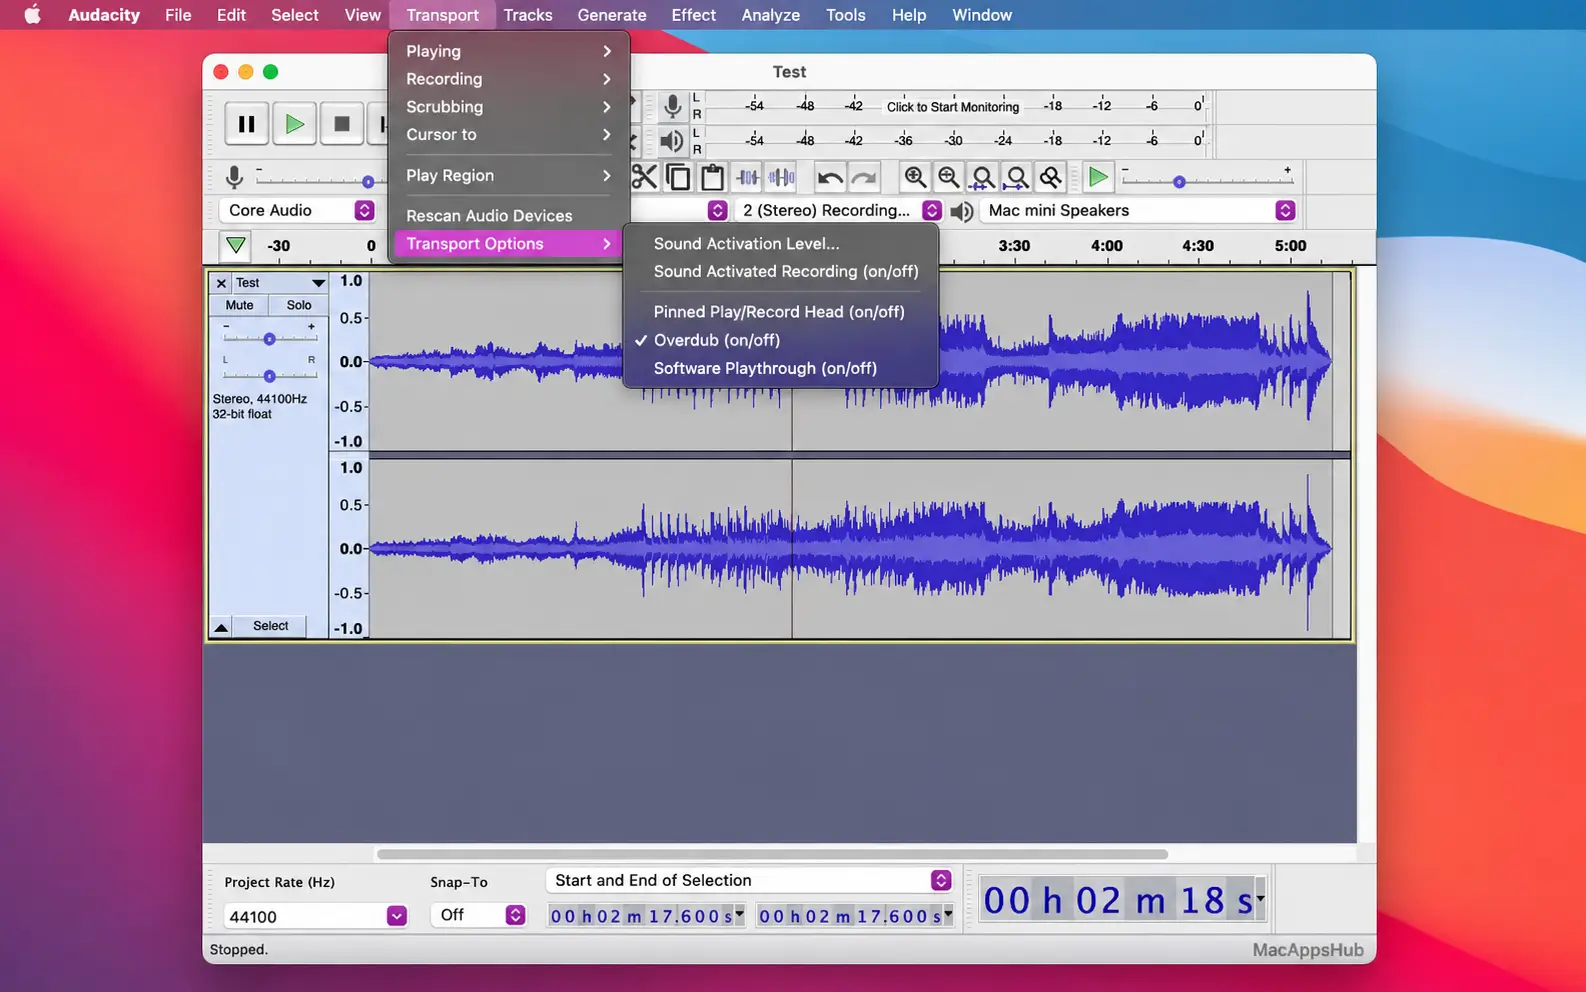Select Transport Options menu item
Screen dimensions: 1586x992
509,244
